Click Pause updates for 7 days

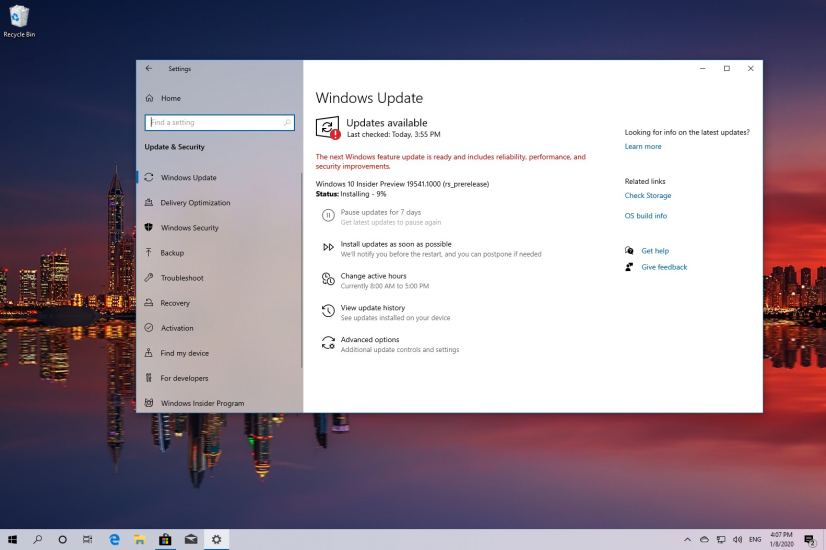pyautogui.click(x=381, y=212)
